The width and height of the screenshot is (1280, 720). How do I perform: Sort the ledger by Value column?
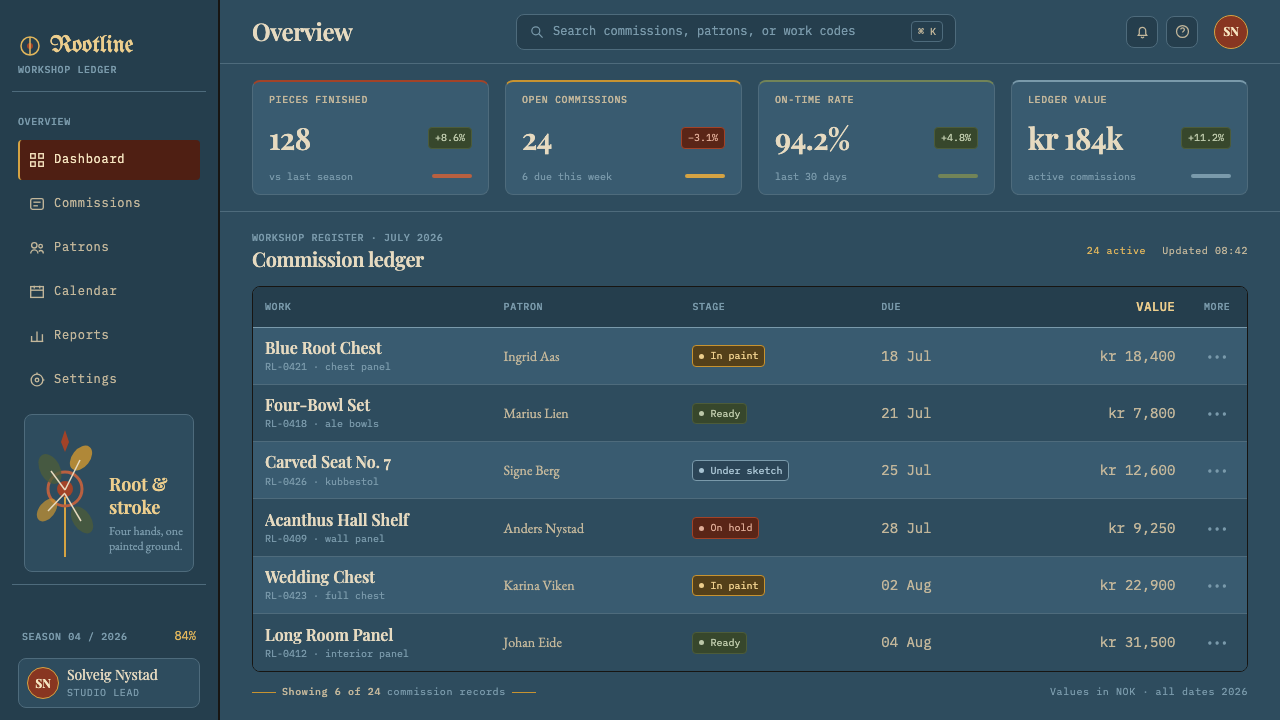[1155, 307]
